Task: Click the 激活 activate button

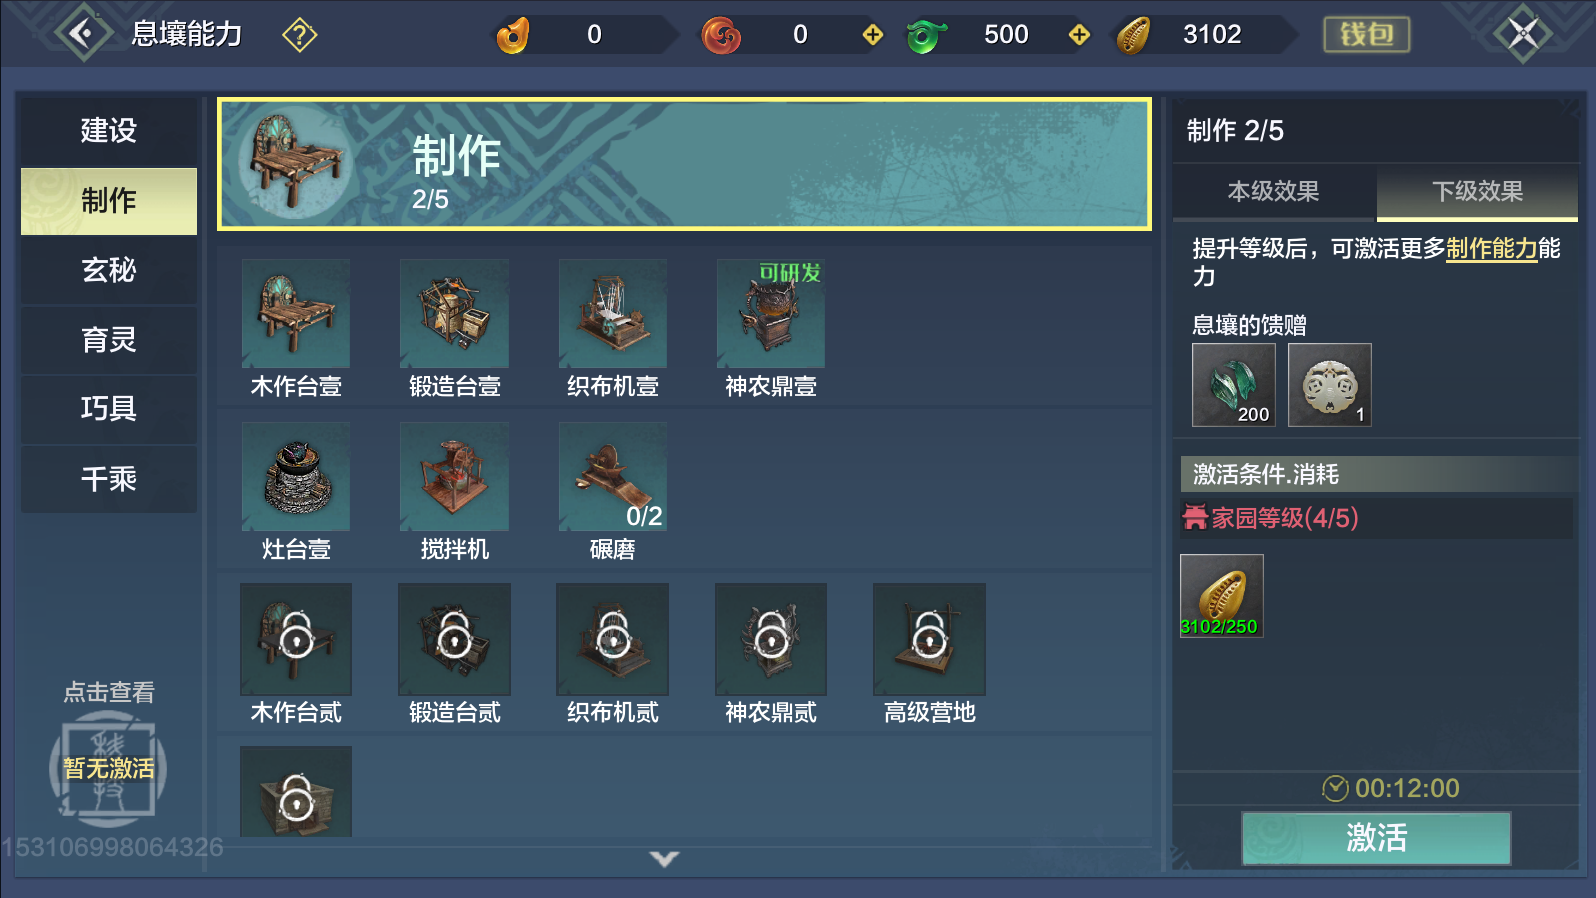Action: pyautogui.click(x=1376, y=837)
